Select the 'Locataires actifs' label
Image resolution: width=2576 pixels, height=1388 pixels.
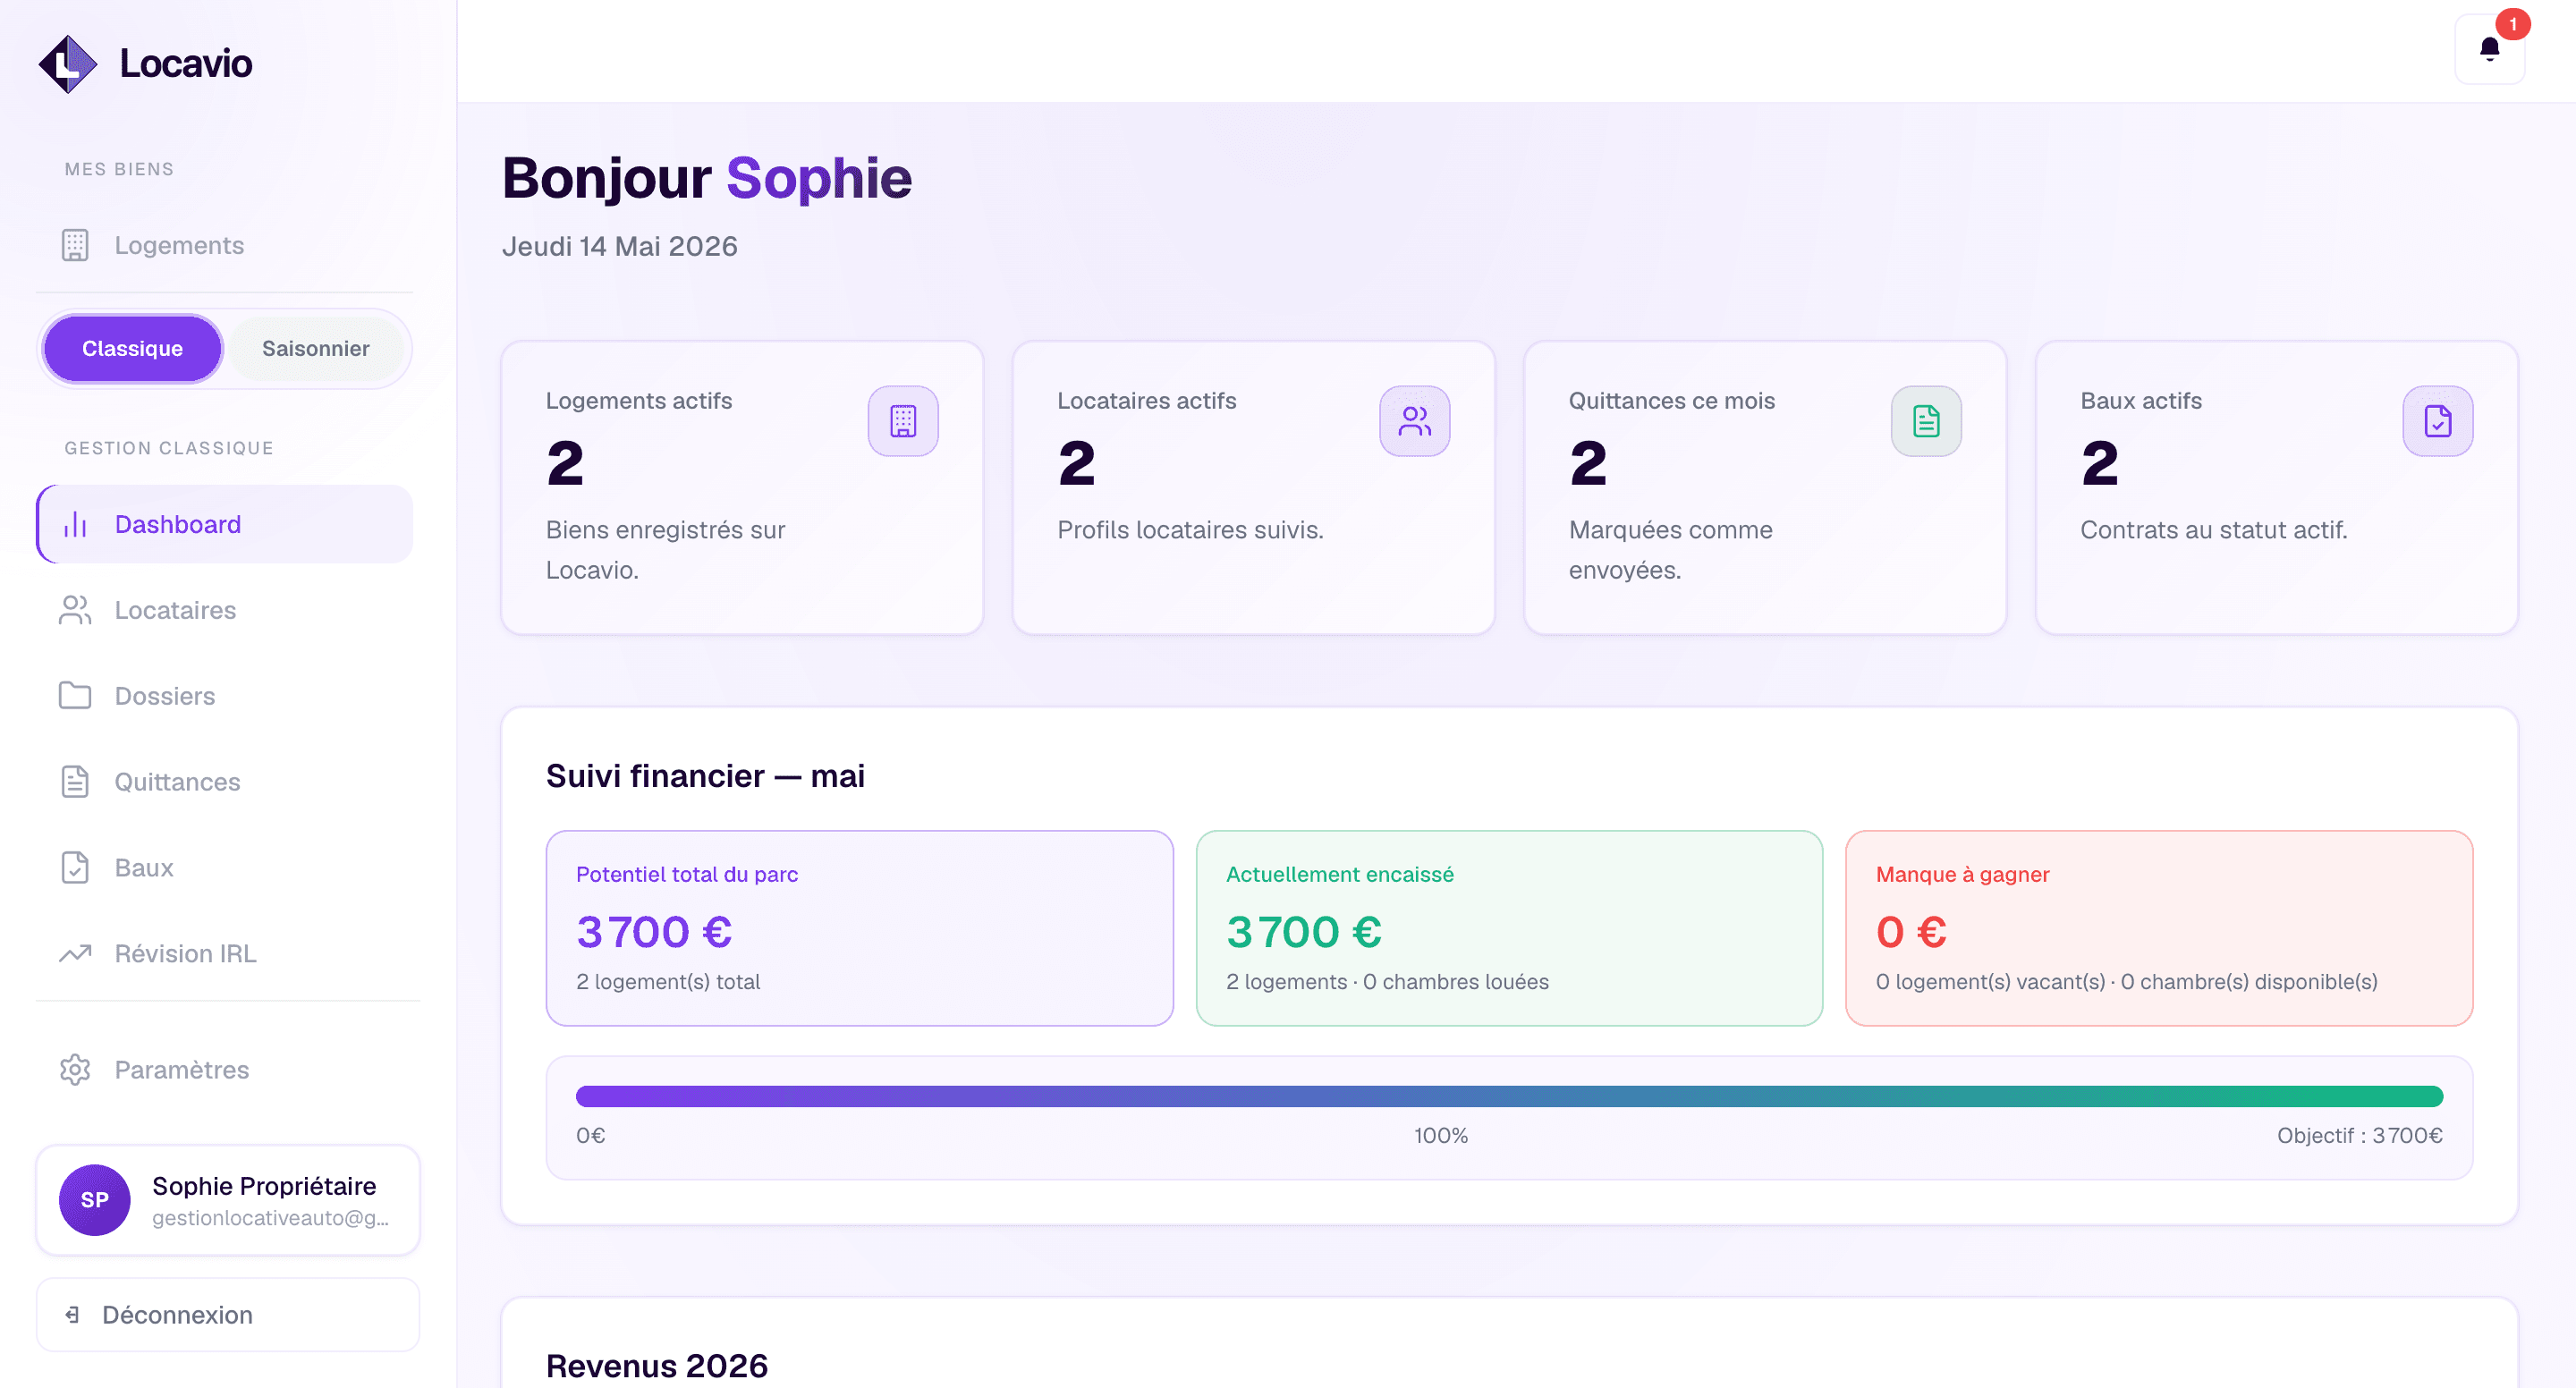[x=1147, y=401]
